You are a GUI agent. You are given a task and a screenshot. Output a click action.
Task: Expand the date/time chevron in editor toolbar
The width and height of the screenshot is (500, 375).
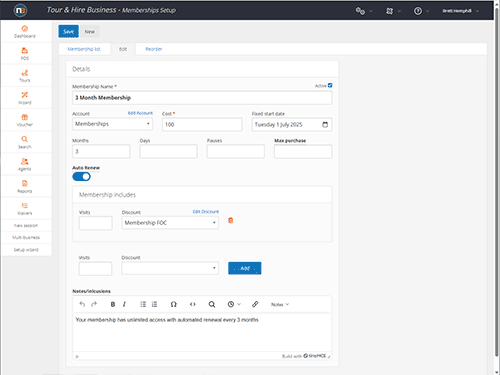point(239,304)
